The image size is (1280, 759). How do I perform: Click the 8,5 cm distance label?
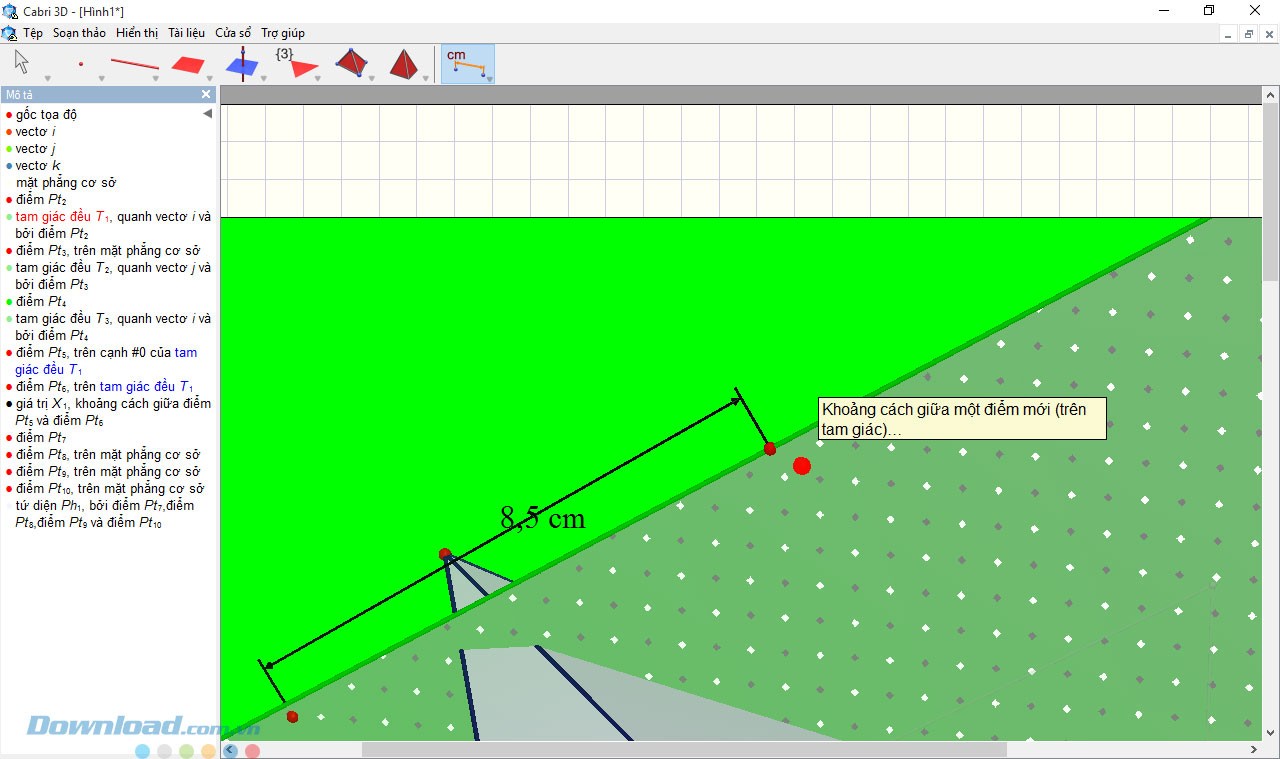point(542,518)
